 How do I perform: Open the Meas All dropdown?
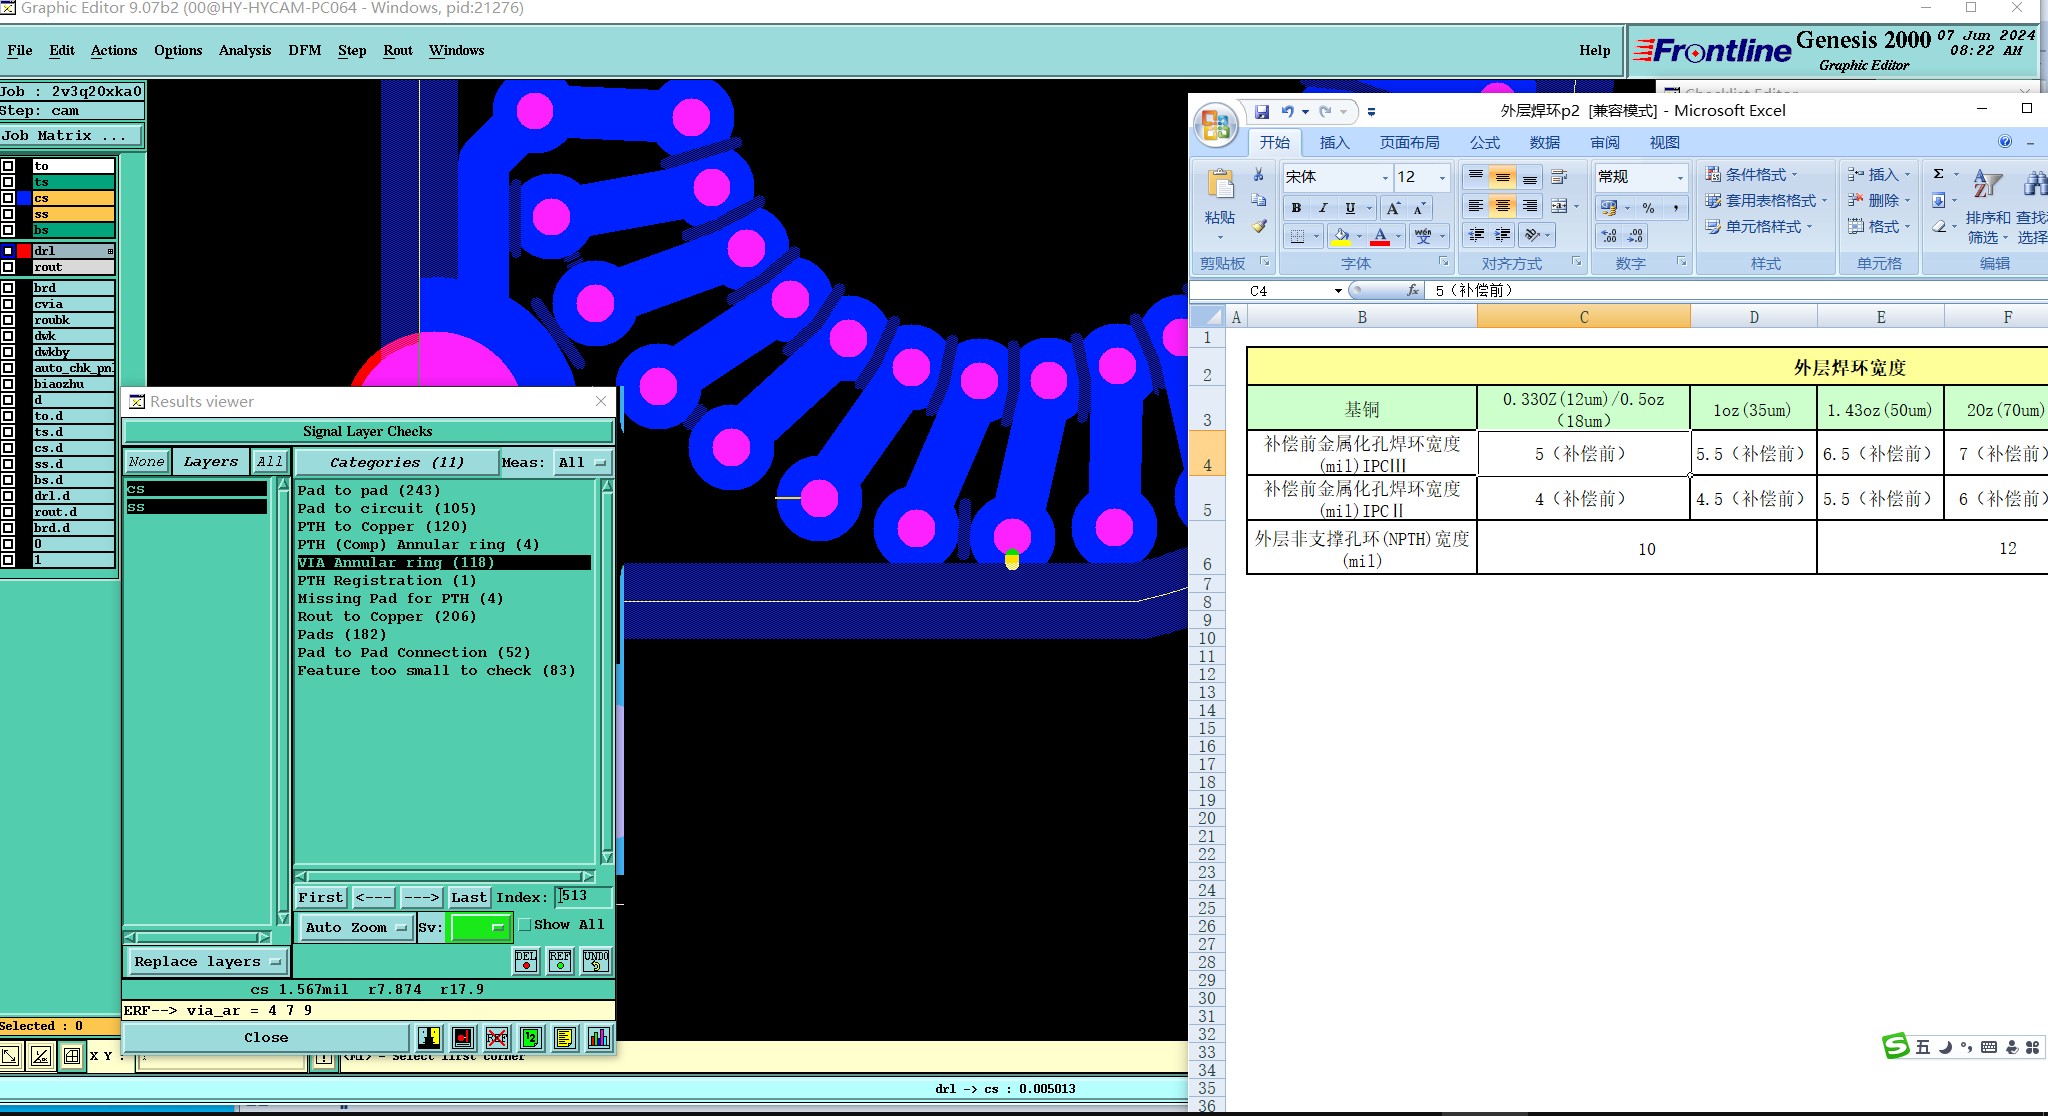tap(582, 462)
